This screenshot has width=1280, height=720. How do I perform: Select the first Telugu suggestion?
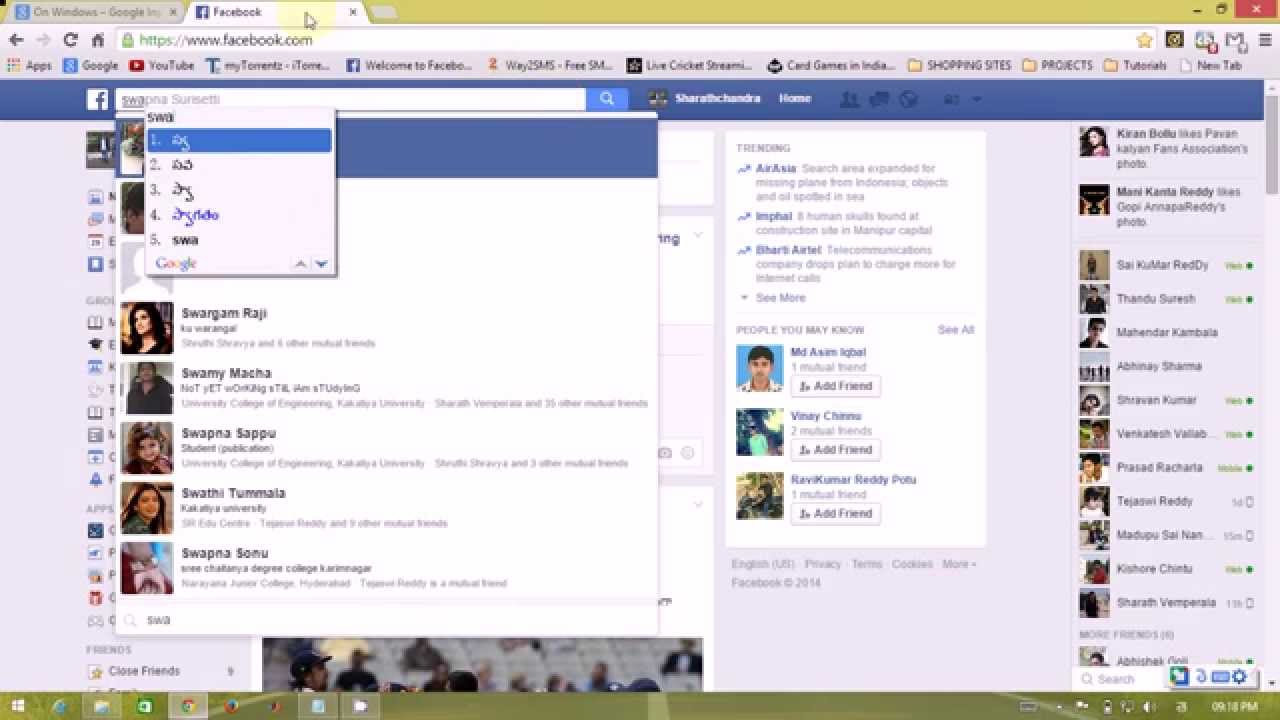[x=240, y=141]
